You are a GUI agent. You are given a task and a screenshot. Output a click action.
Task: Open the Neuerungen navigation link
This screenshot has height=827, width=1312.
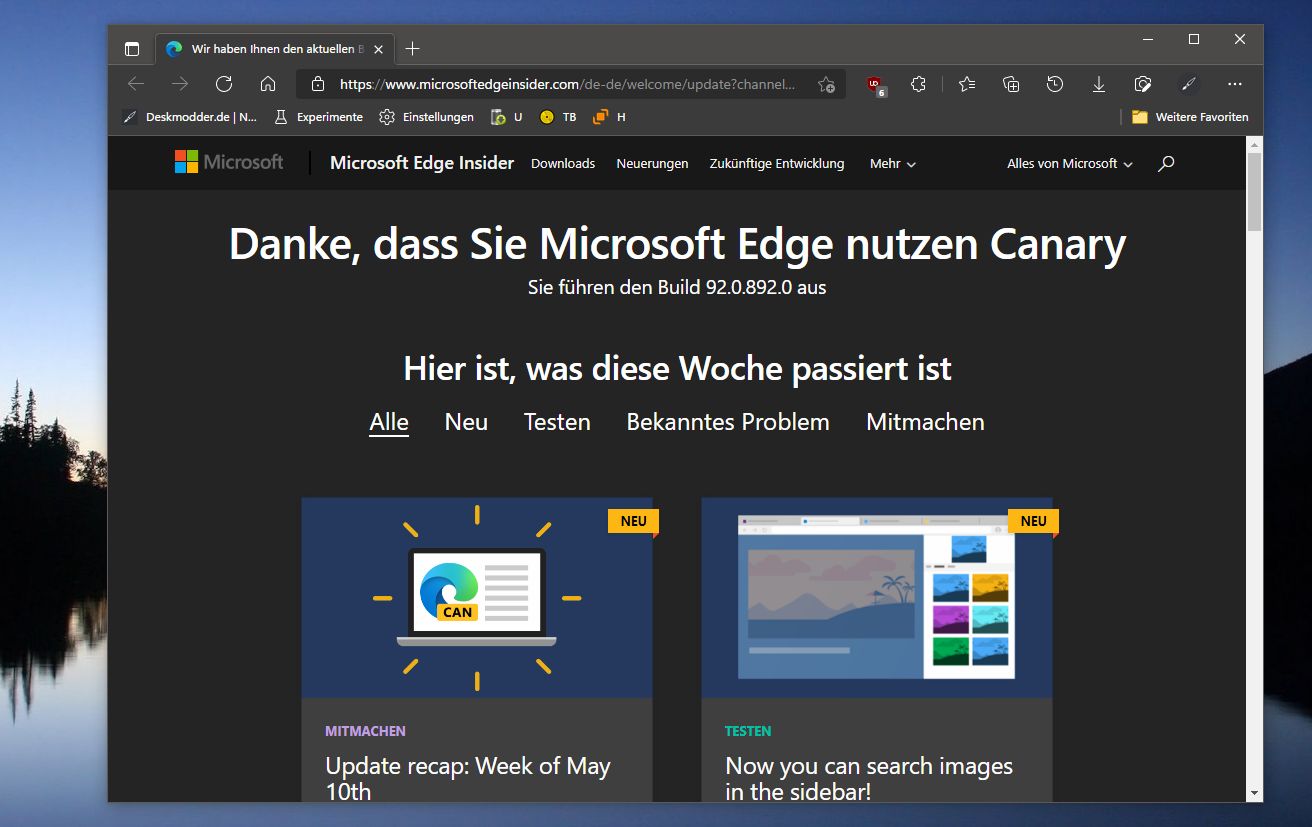[x=652, y=163]
